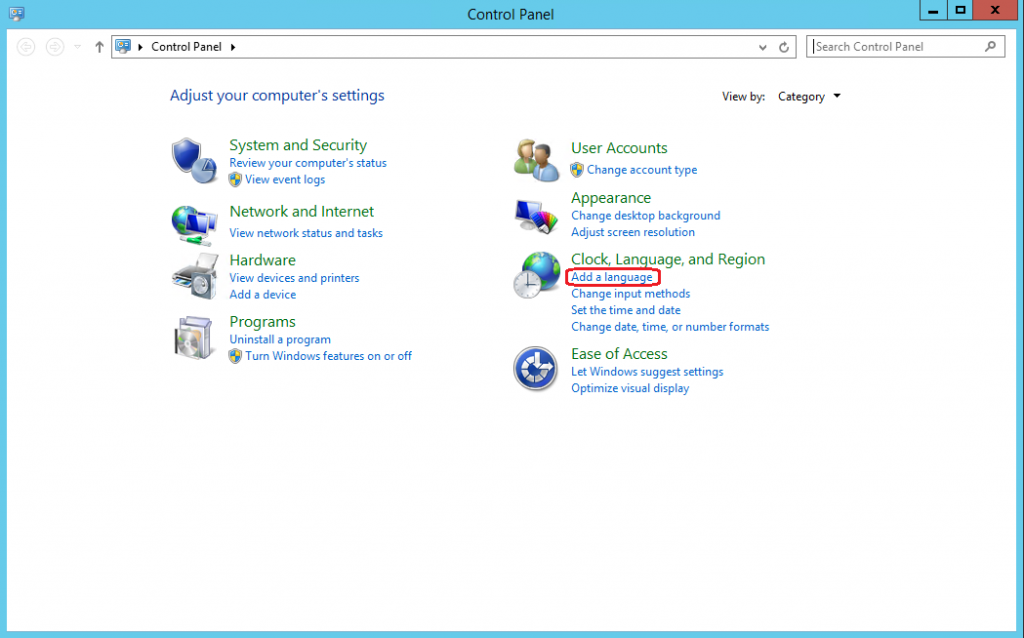
Task: Expand the arrow before Control Panel breadcrumb
Action: click(x=140, y=47)
